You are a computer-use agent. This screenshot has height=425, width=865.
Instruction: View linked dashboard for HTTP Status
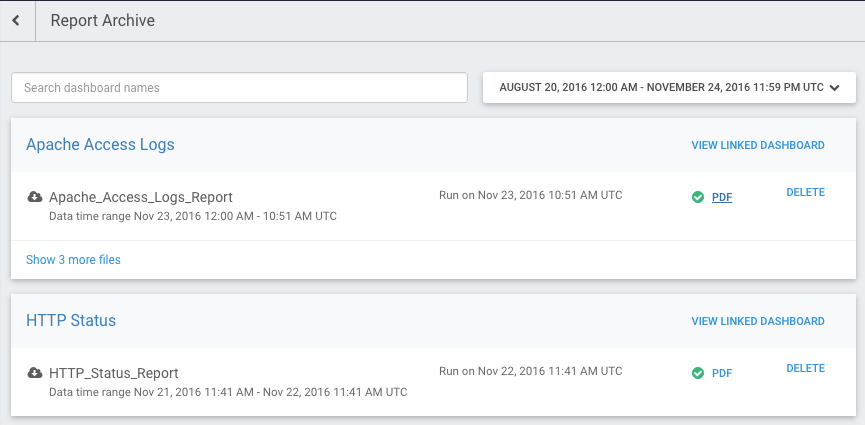[758, 321]
